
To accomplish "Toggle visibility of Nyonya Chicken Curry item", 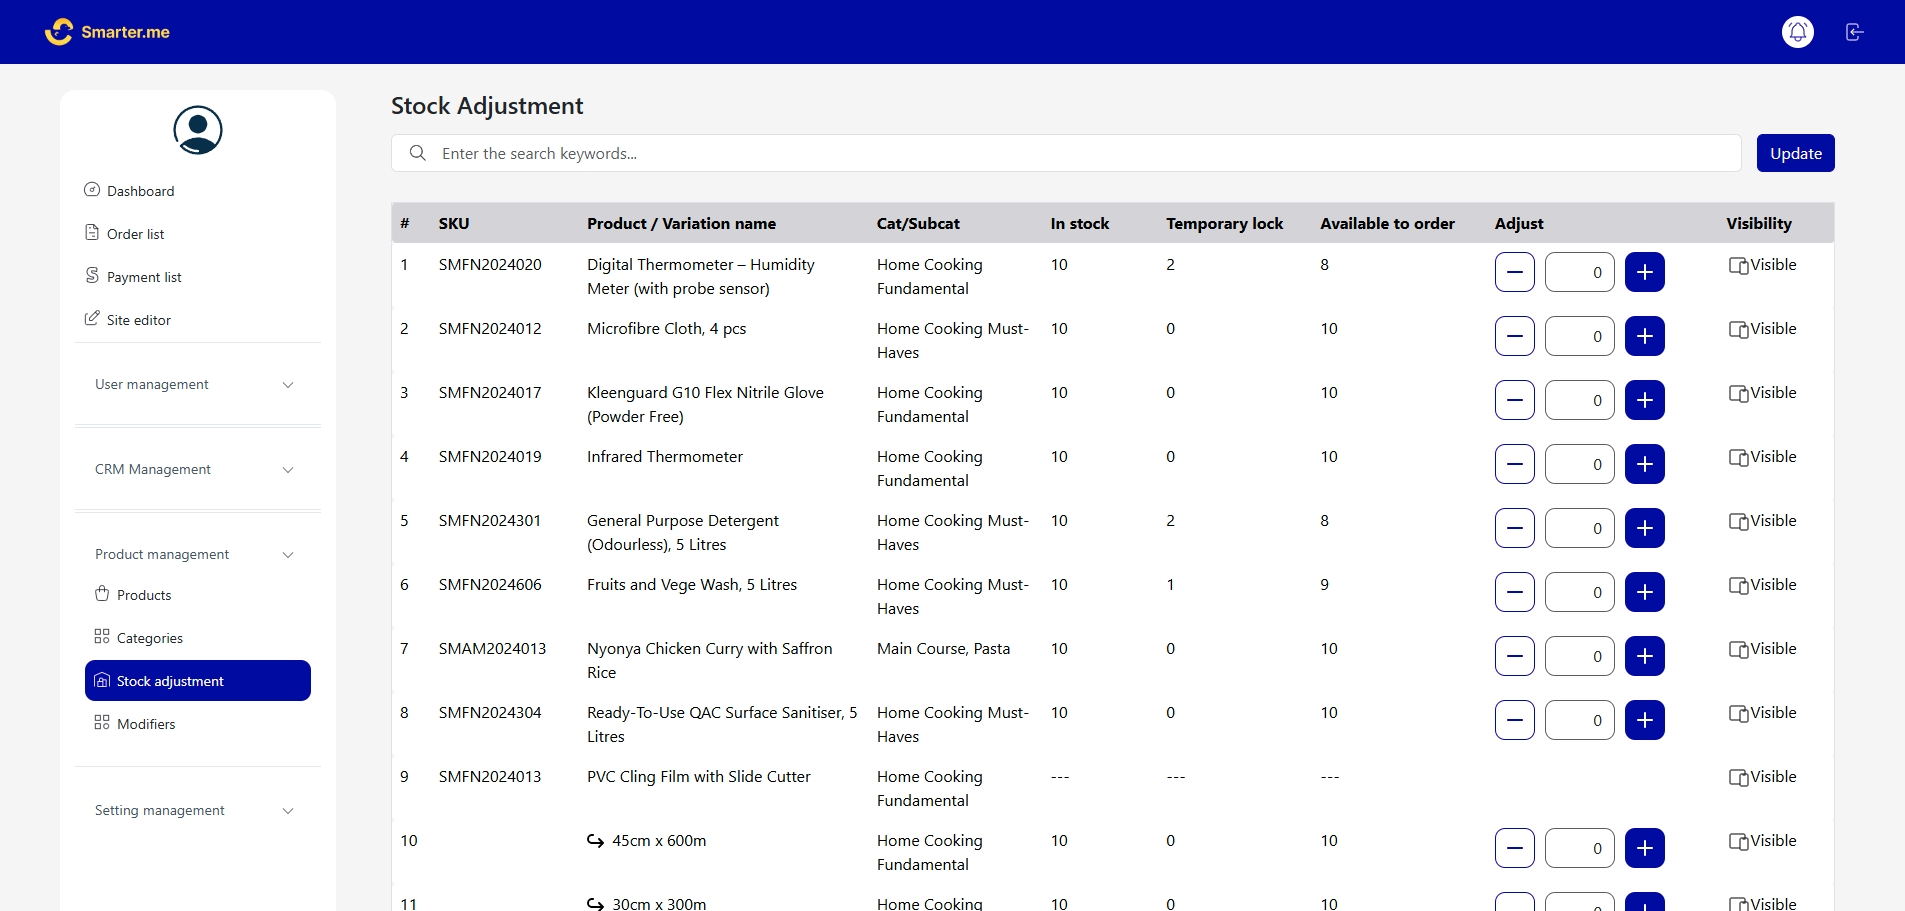I will click(1762, 649).
